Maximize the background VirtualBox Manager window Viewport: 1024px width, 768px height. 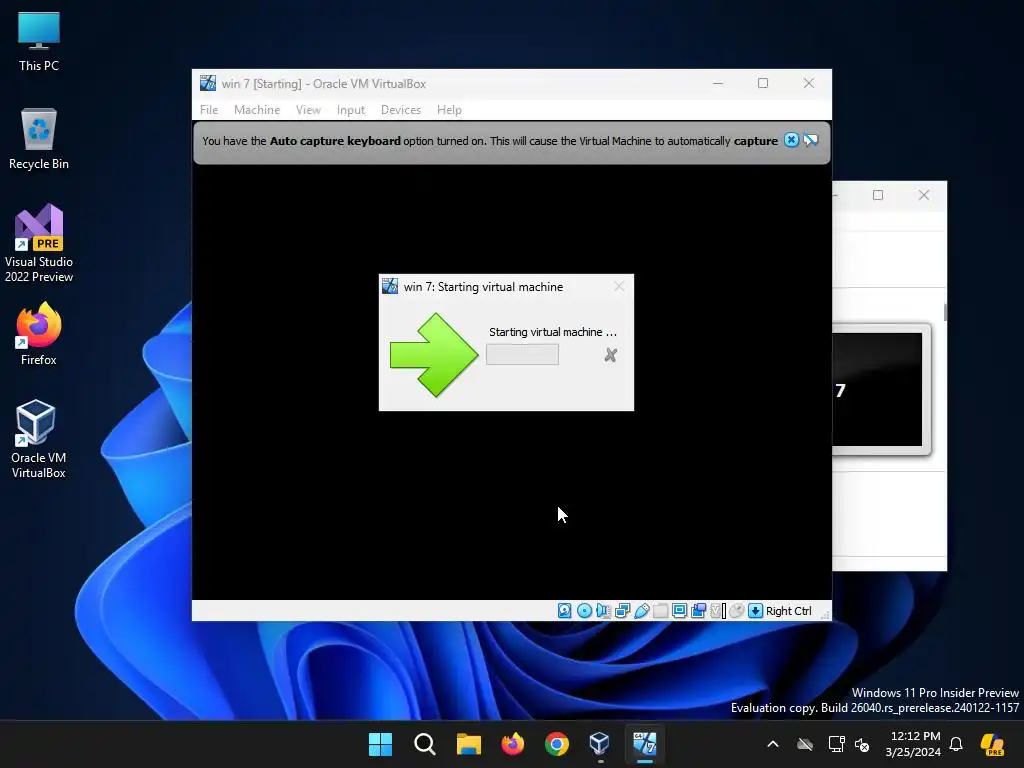coord(878,195)
